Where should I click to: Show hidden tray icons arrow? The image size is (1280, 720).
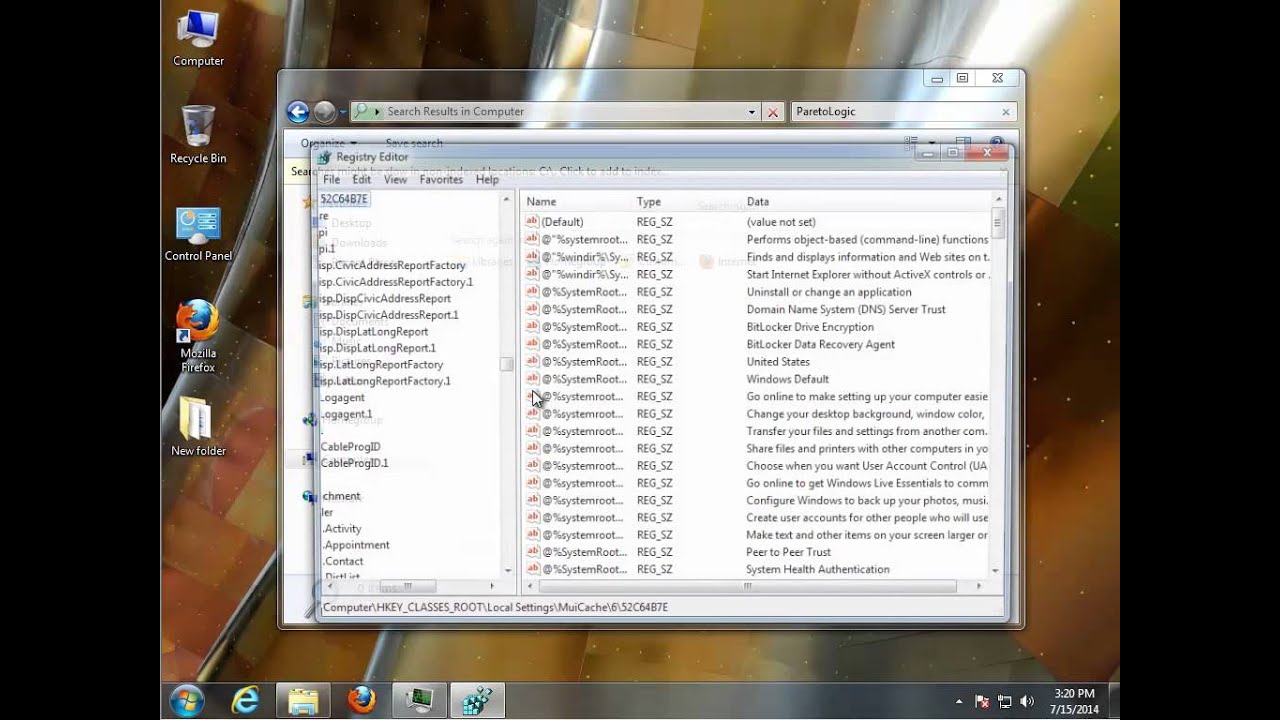point(959,701)
